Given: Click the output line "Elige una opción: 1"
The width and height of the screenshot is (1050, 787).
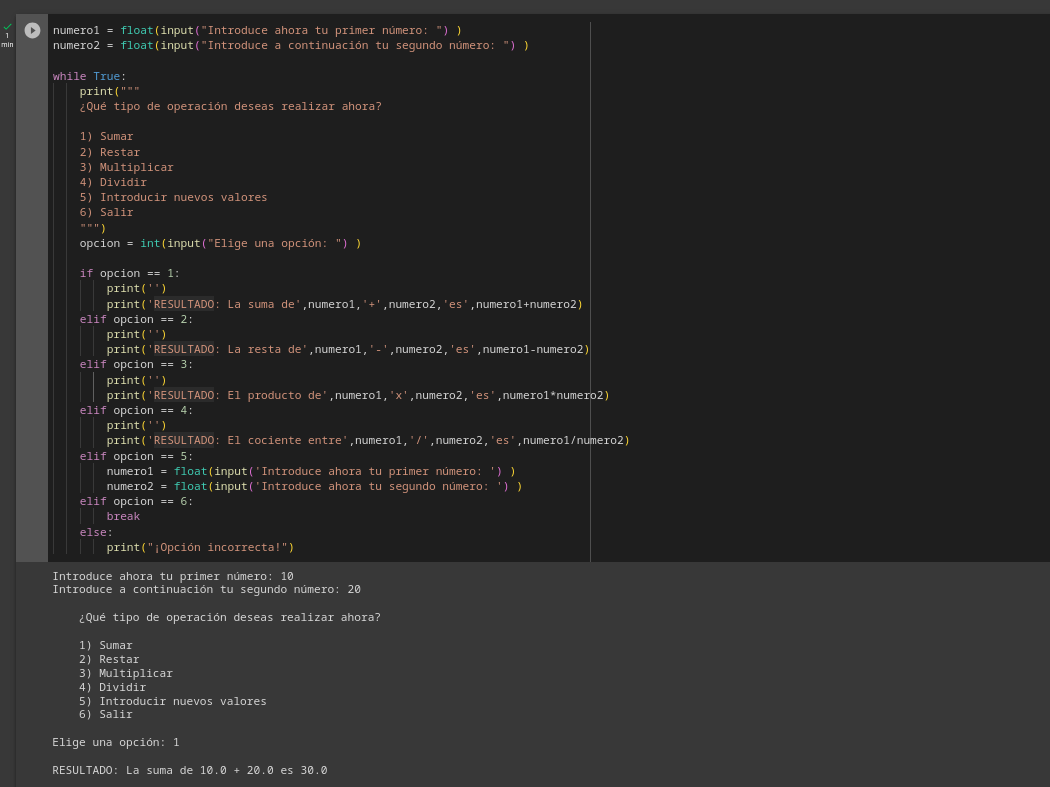Looking at the screenshot, I should click(115, 742).
